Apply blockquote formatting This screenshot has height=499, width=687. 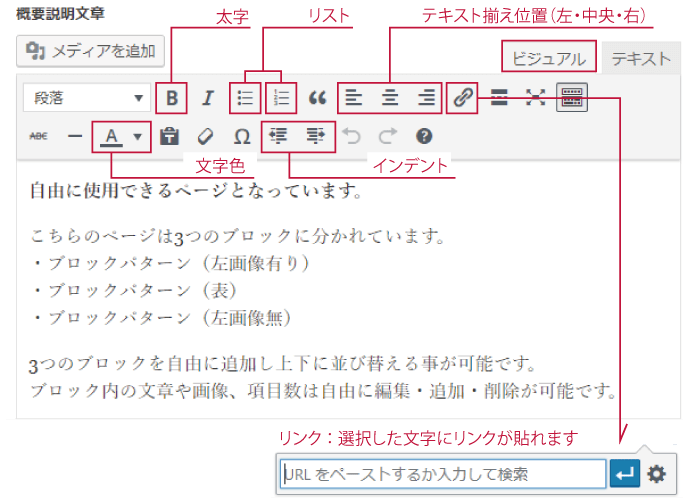click(x=317, y=98)
